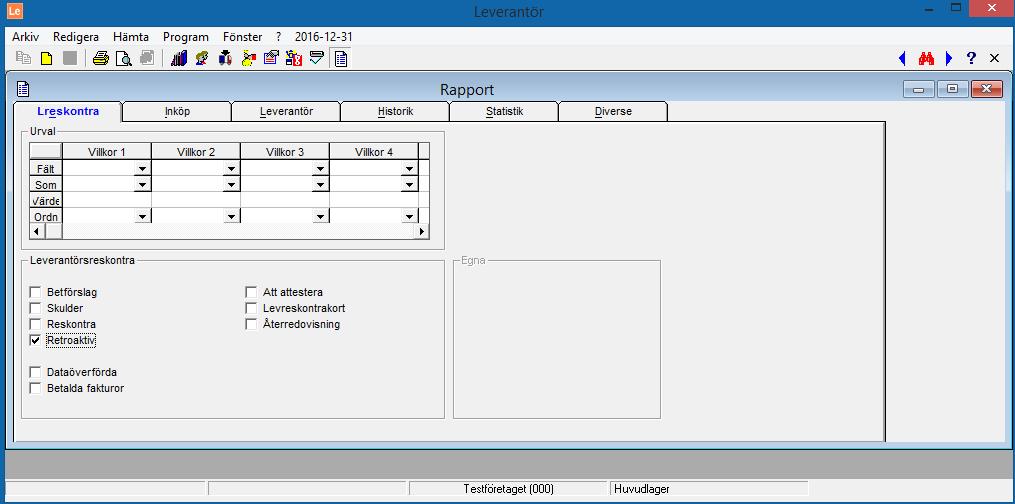Click the Fält row header
This screenshot has width=1015, height=504.
pyautogui.click(x=46, y=169)
